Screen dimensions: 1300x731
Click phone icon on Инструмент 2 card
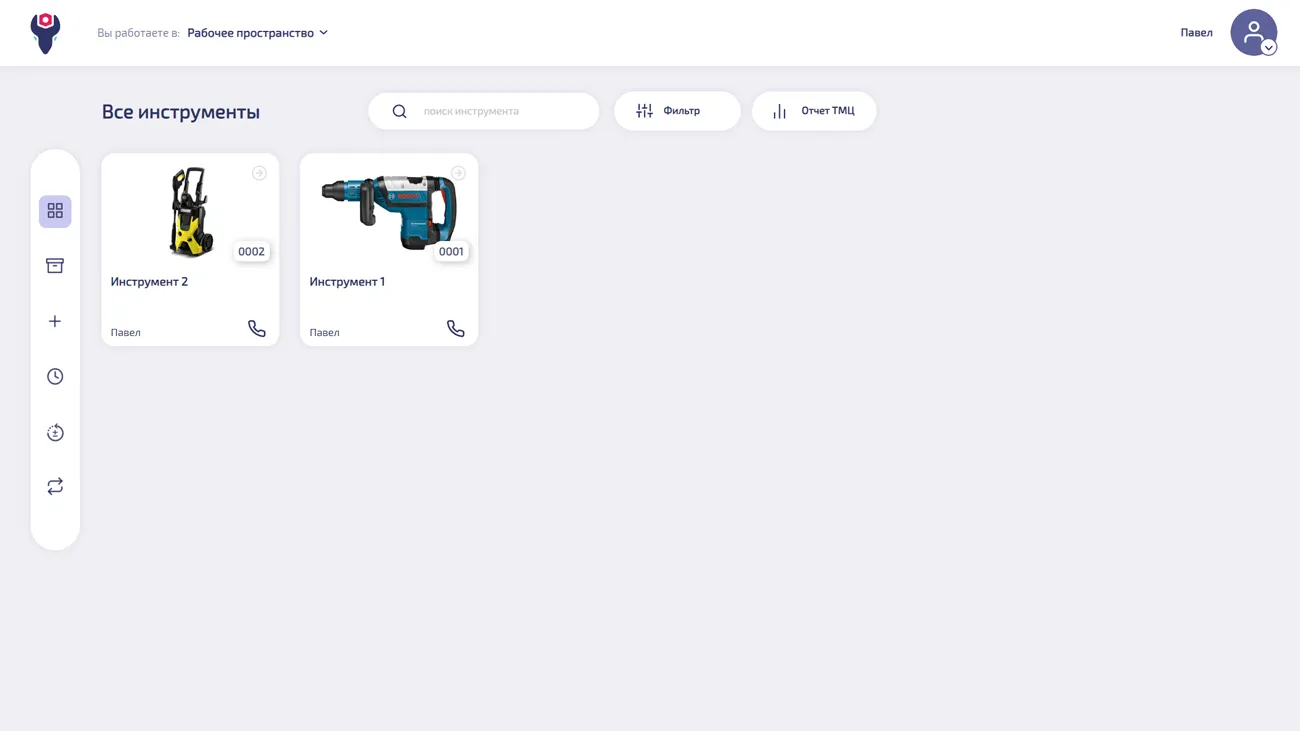[257, 329]
